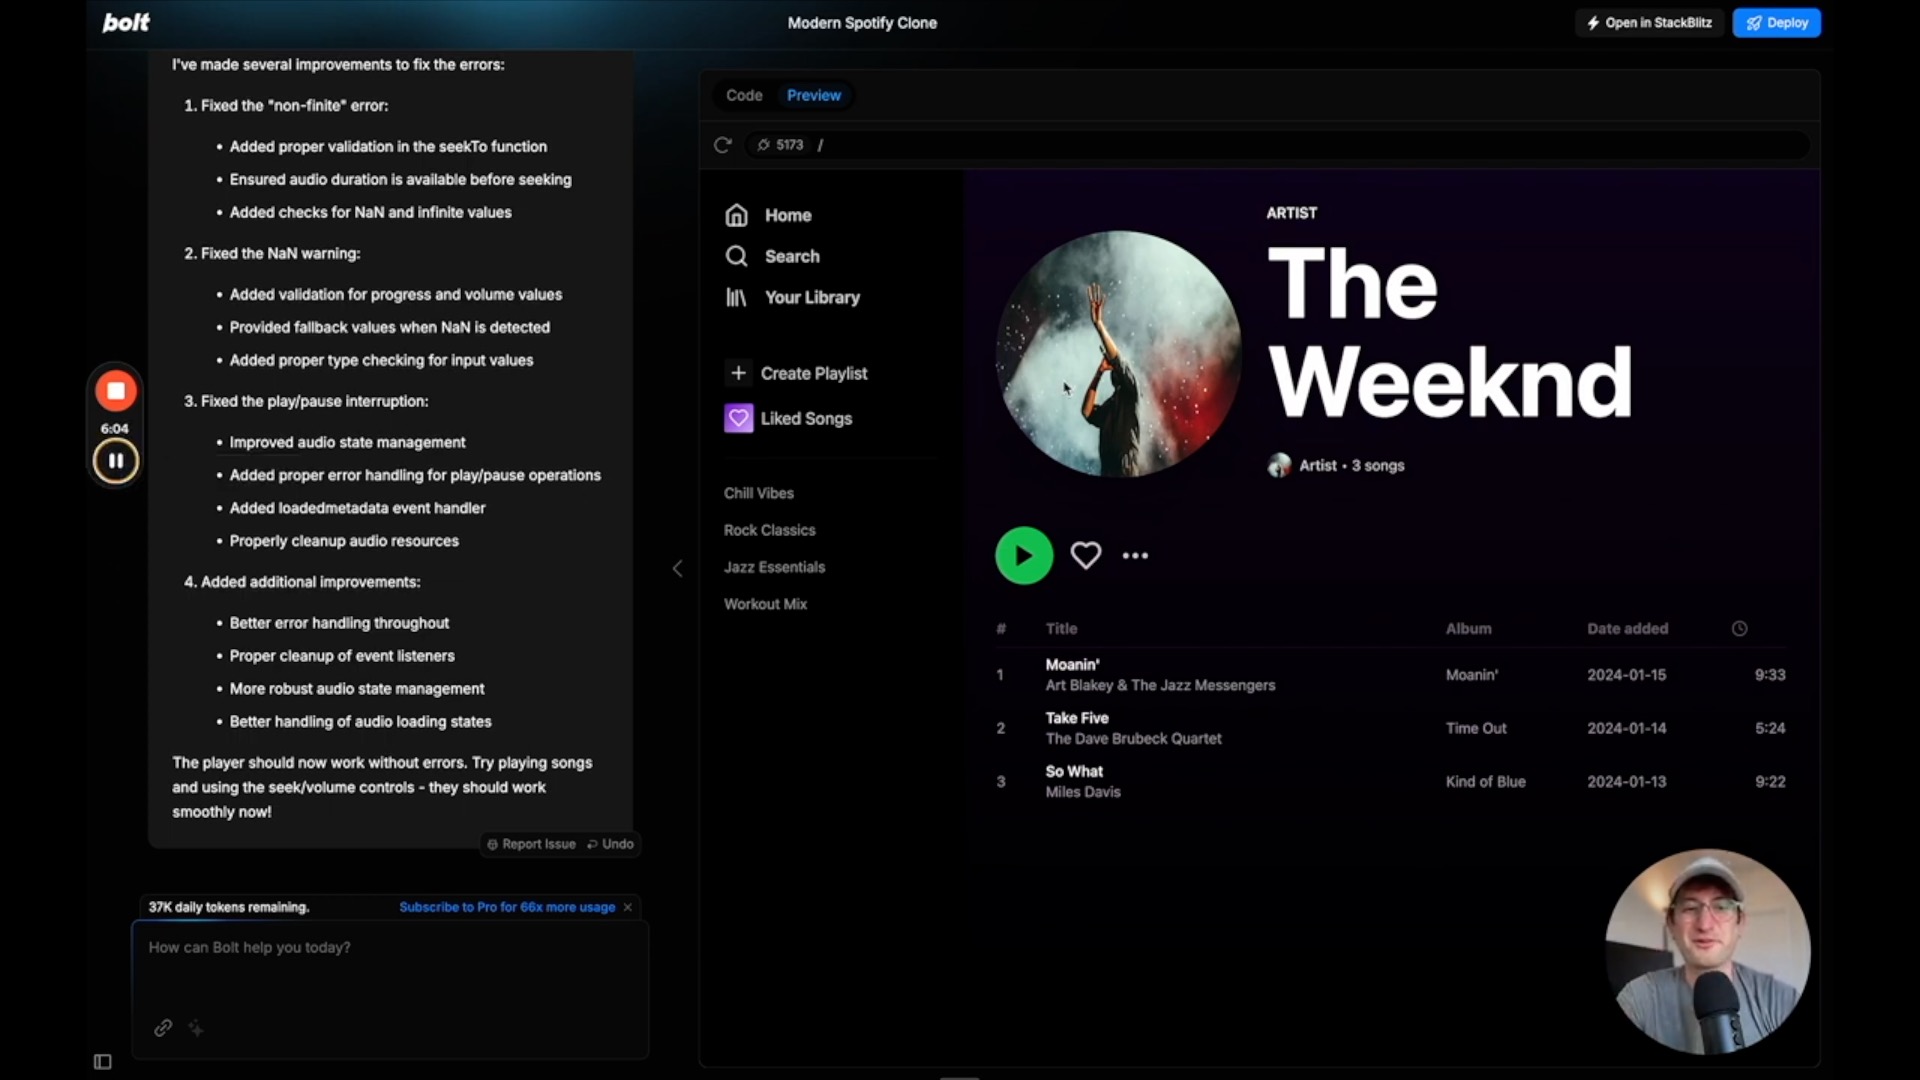Click the enhance prompt sparkle icon
1920x1080 pixels.
[196, 1028]
